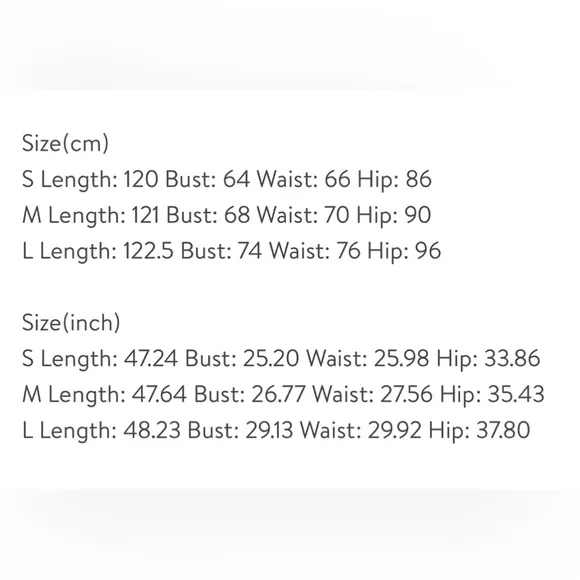Screen dimensions: 580x580
Task: Click the Hip: 35.43 value
Action: [492, 394]
